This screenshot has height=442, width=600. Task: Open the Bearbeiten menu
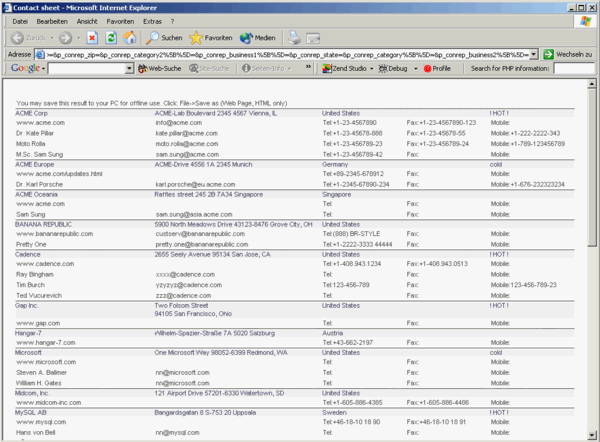point(52,21)
